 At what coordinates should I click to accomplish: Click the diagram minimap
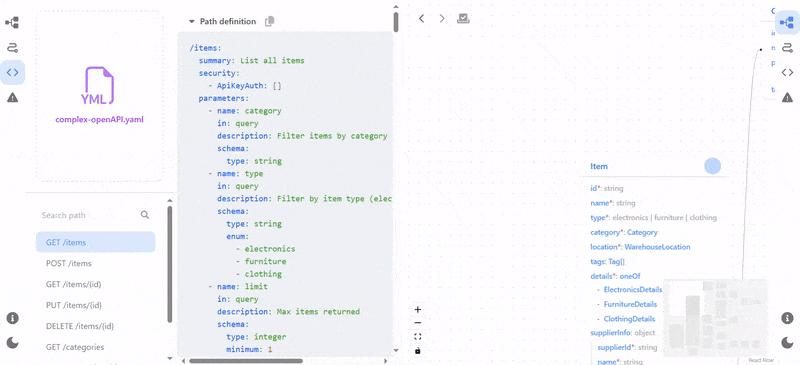[715, 317]
